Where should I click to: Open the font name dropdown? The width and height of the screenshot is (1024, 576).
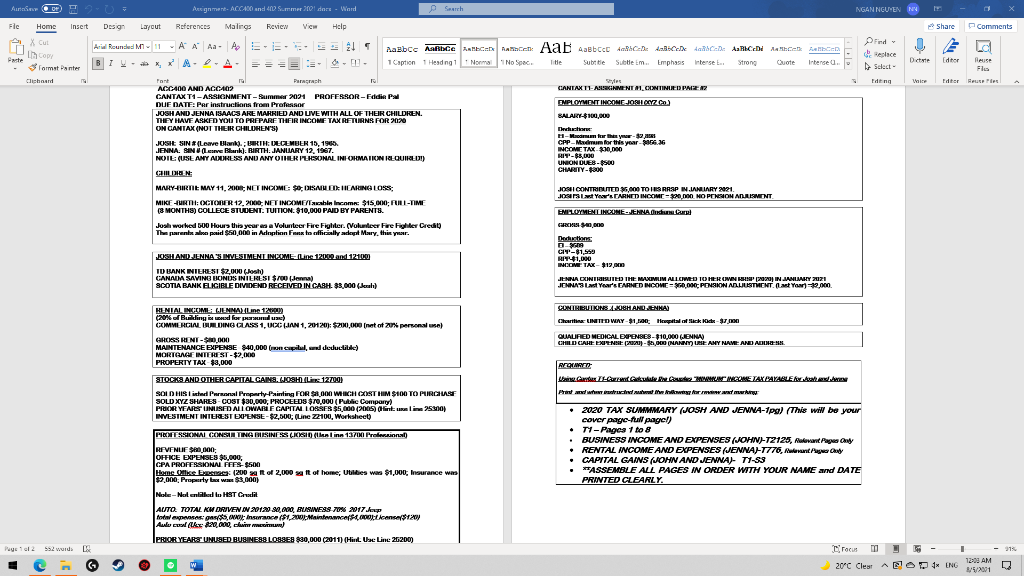tap(148, 46)
